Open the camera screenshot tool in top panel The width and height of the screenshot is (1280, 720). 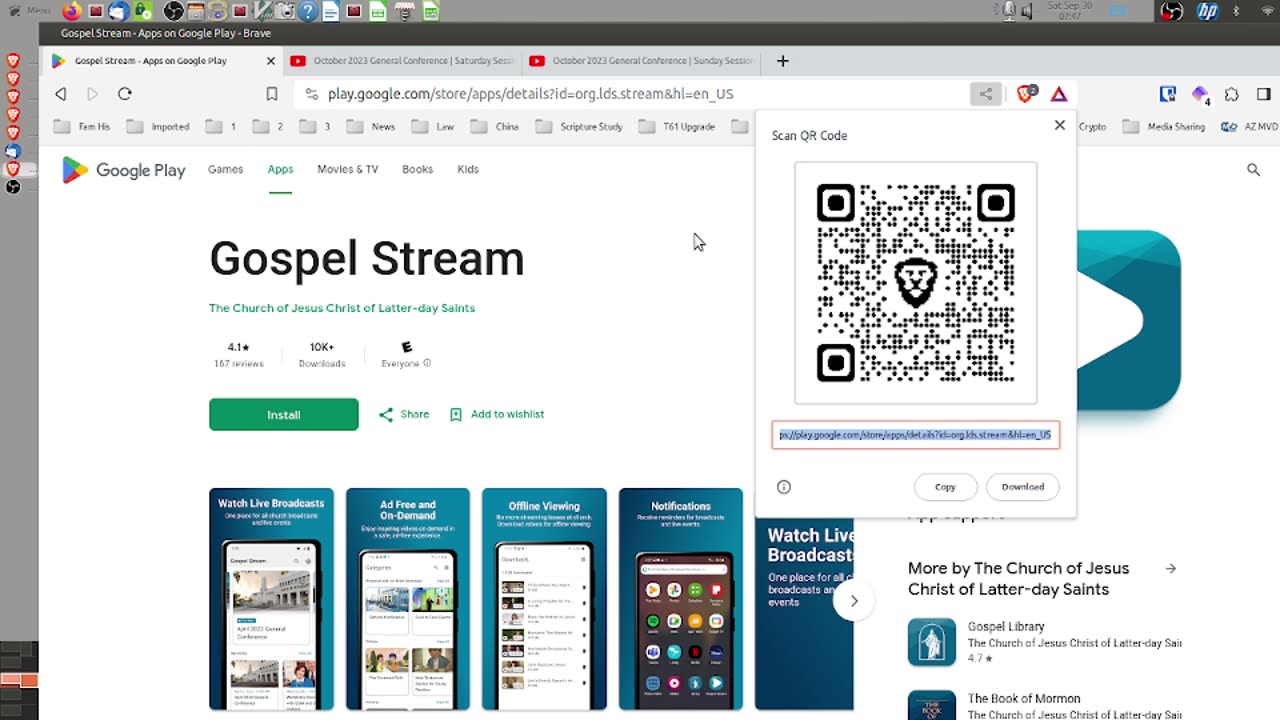[x=286, y=11]
